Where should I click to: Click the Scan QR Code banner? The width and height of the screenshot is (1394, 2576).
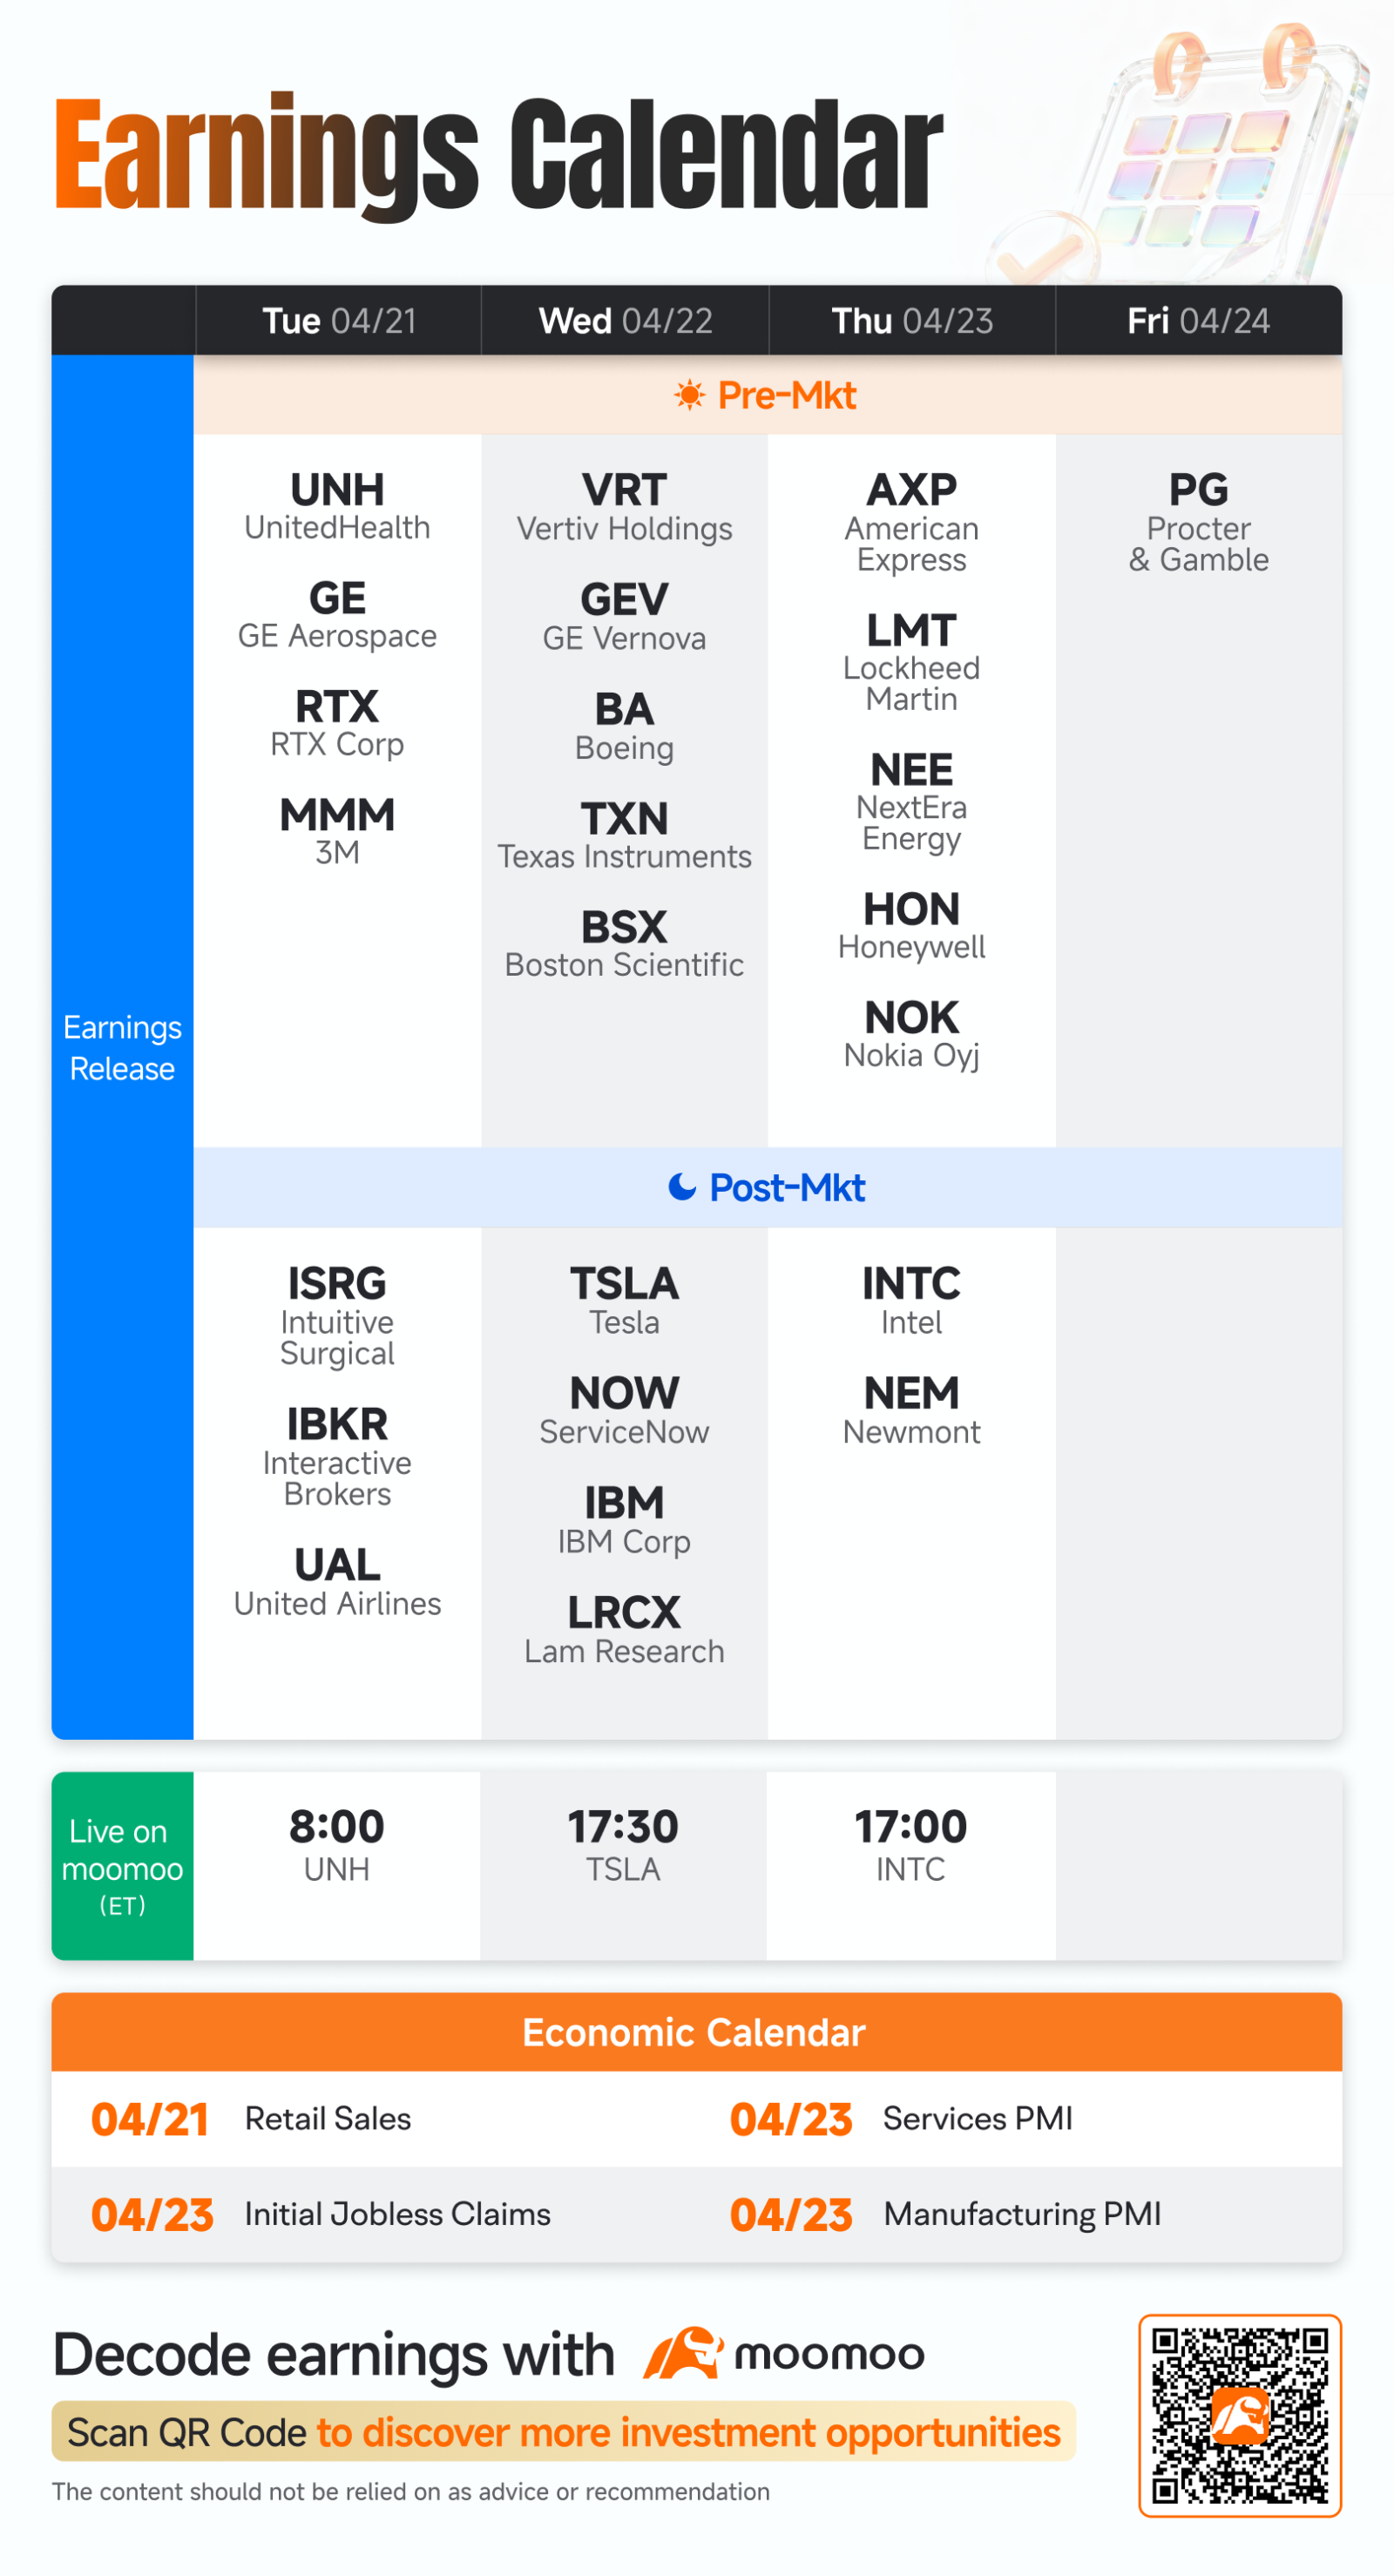click(x=563, y=2431)
